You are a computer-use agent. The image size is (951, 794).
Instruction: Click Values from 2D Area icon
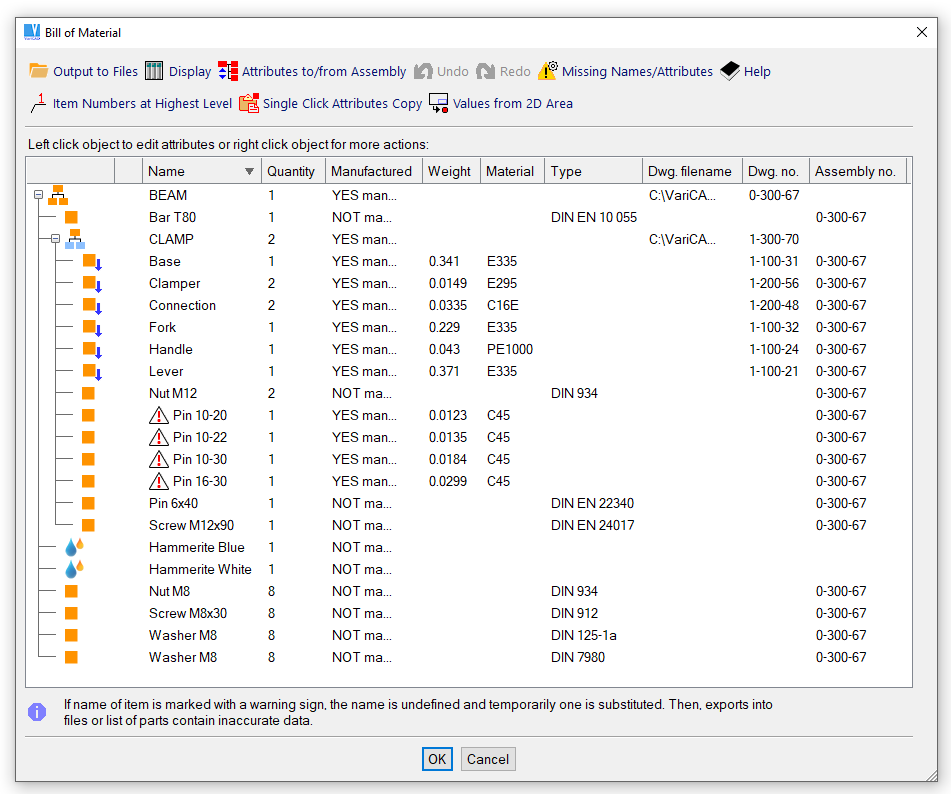click(x=438, y=103)
